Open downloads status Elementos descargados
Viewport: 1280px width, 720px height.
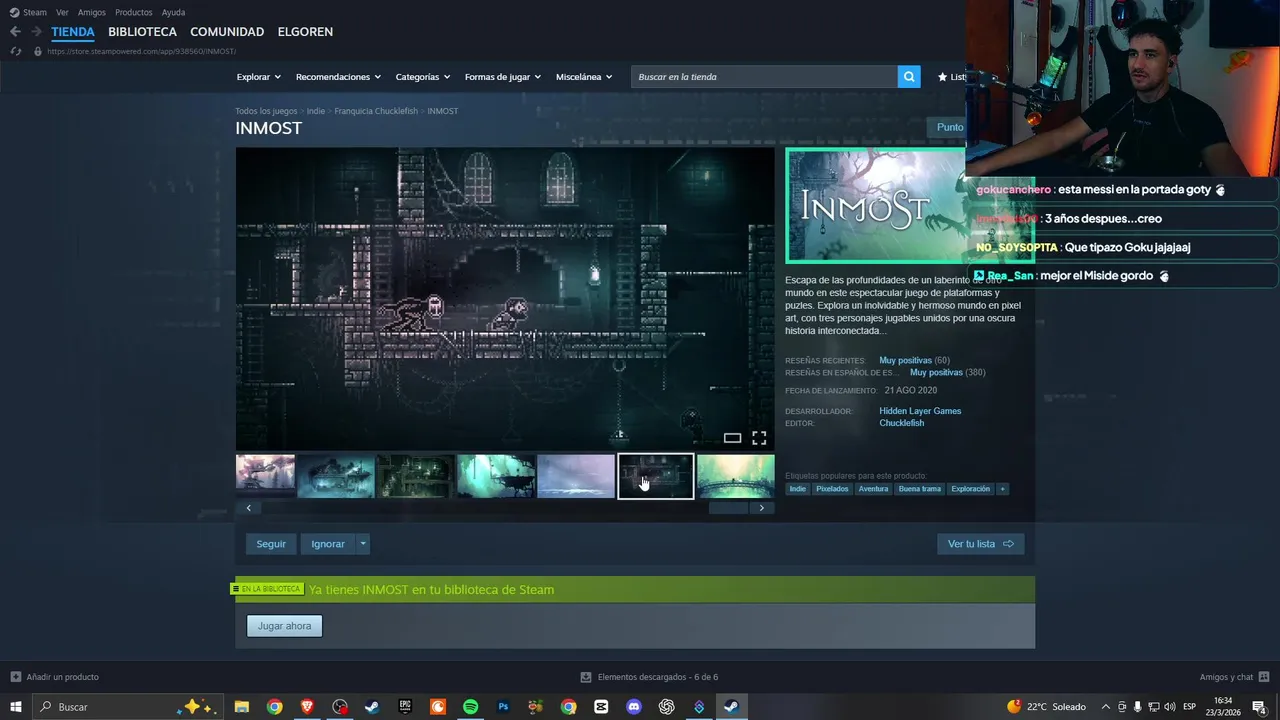(649, 677)
